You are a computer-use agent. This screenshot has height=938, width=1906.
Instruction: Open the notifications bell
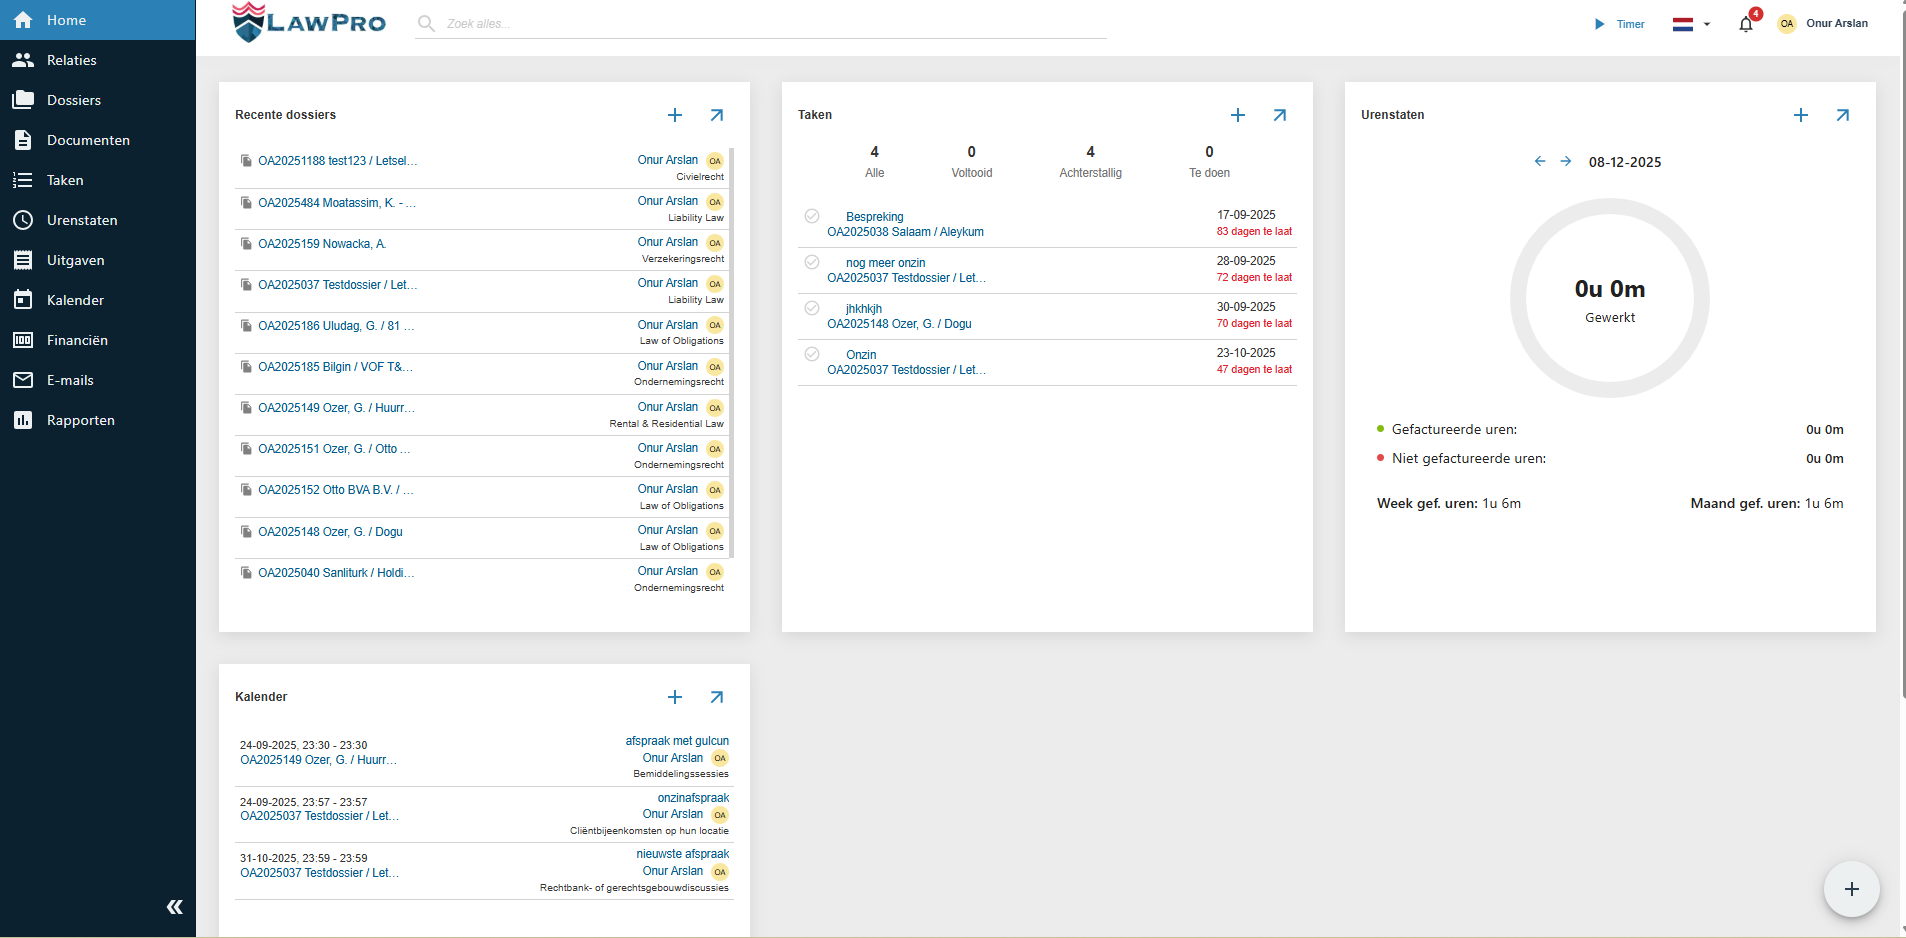coord(1746,25)
